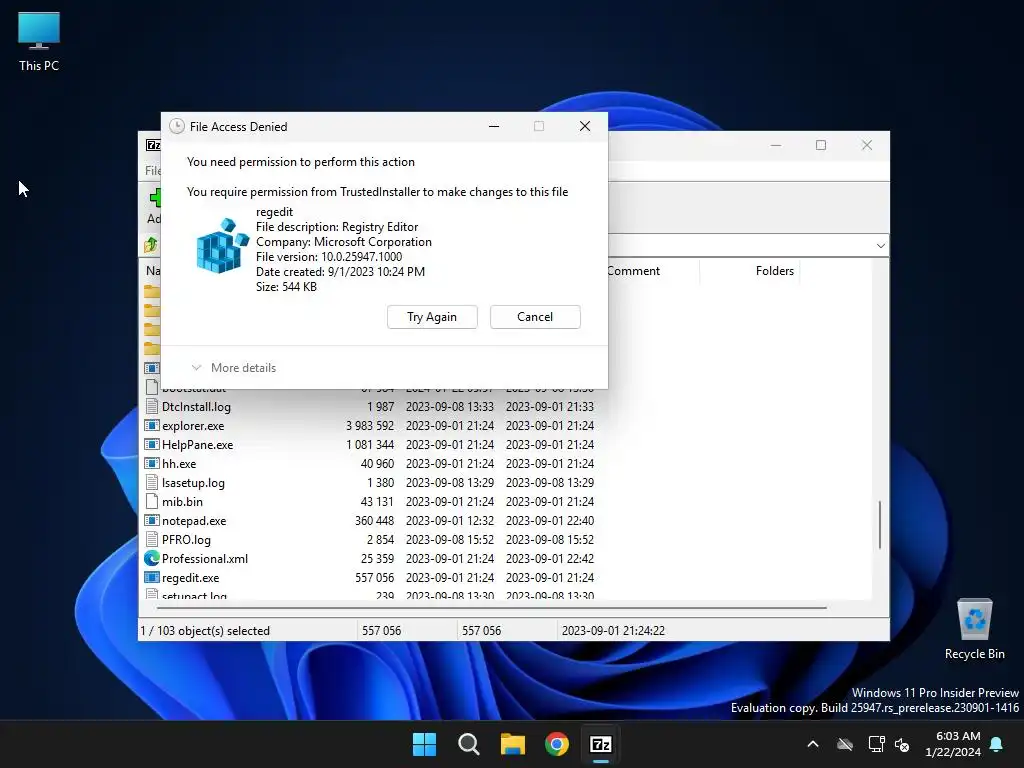Click the Folders column header
This screenshot has width=1024, height=768.
pyautogui.click(x=775, y=271)
